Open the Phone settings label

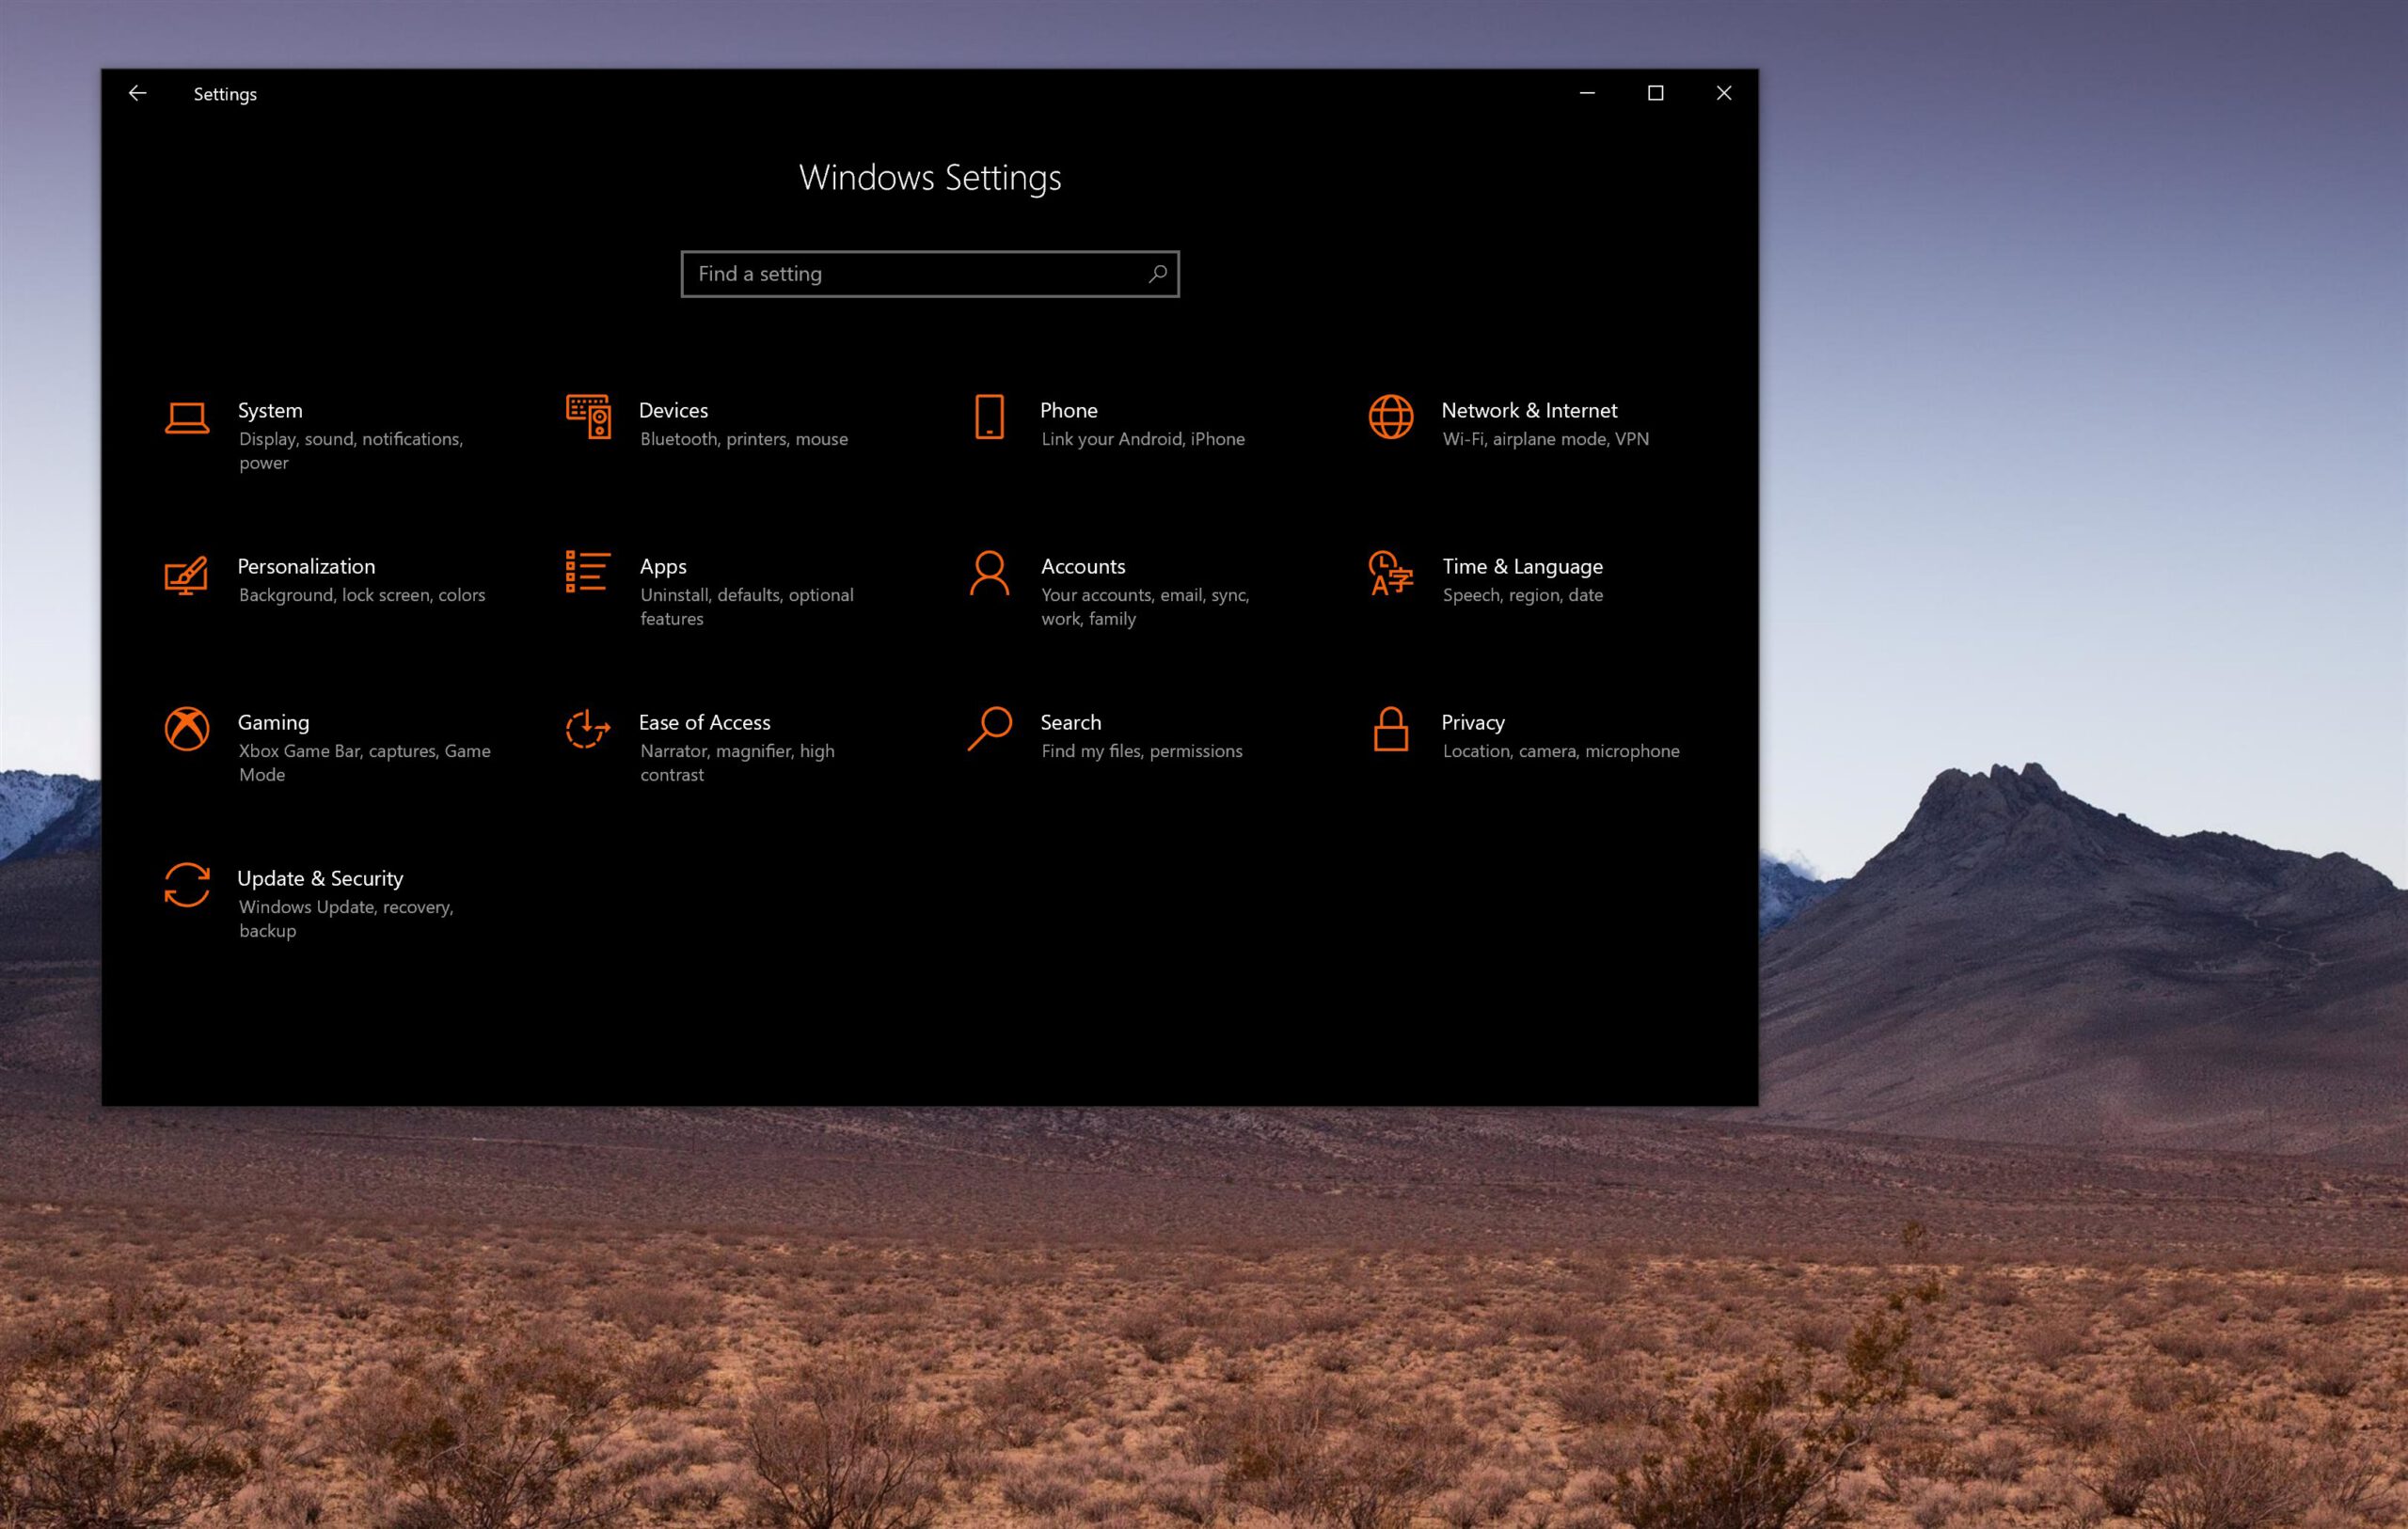(x=1068, y=410)
